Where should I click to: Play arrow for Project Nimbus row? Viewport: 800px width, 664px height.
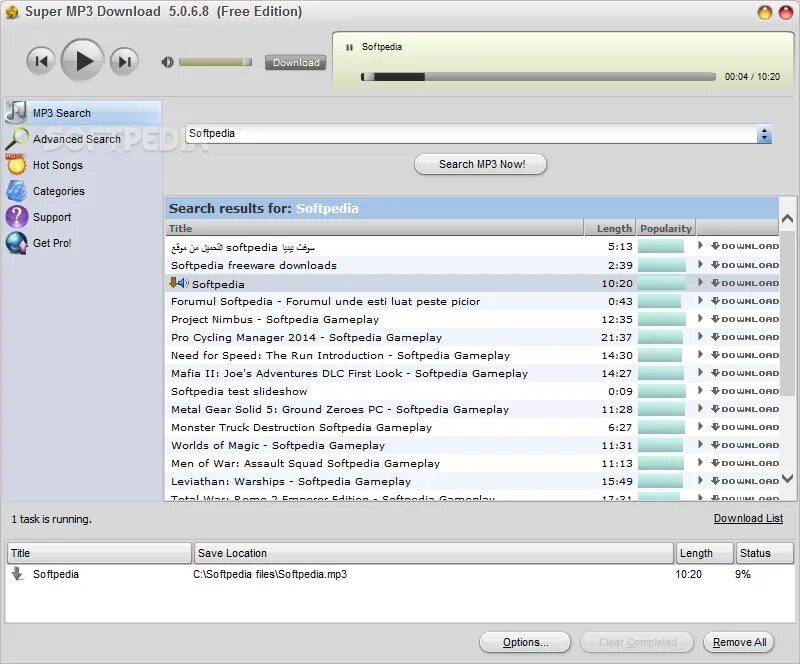701,318
